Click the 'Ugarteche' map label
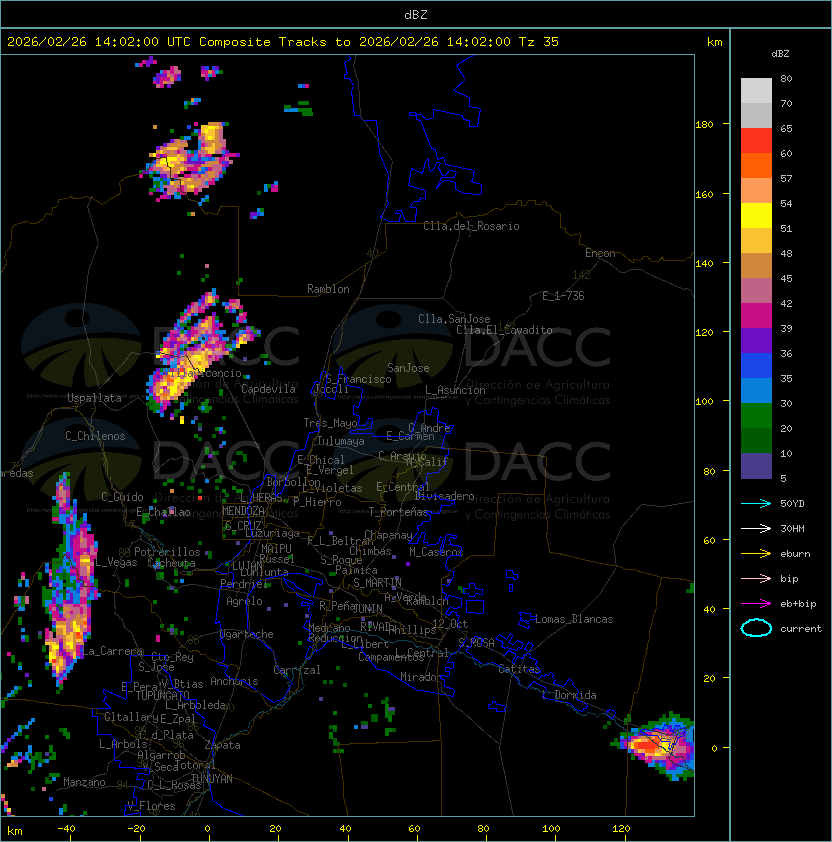Image resolution: width=832 pixels, height=842 pixels. click(247, 634)
